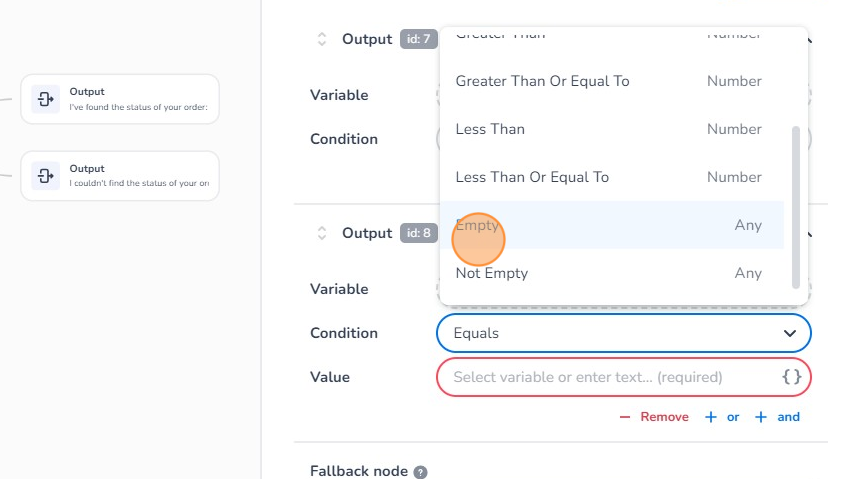860x479 pixels.
Task: Click the reorder handle beside Output id: 7
Action: [322, 39]
